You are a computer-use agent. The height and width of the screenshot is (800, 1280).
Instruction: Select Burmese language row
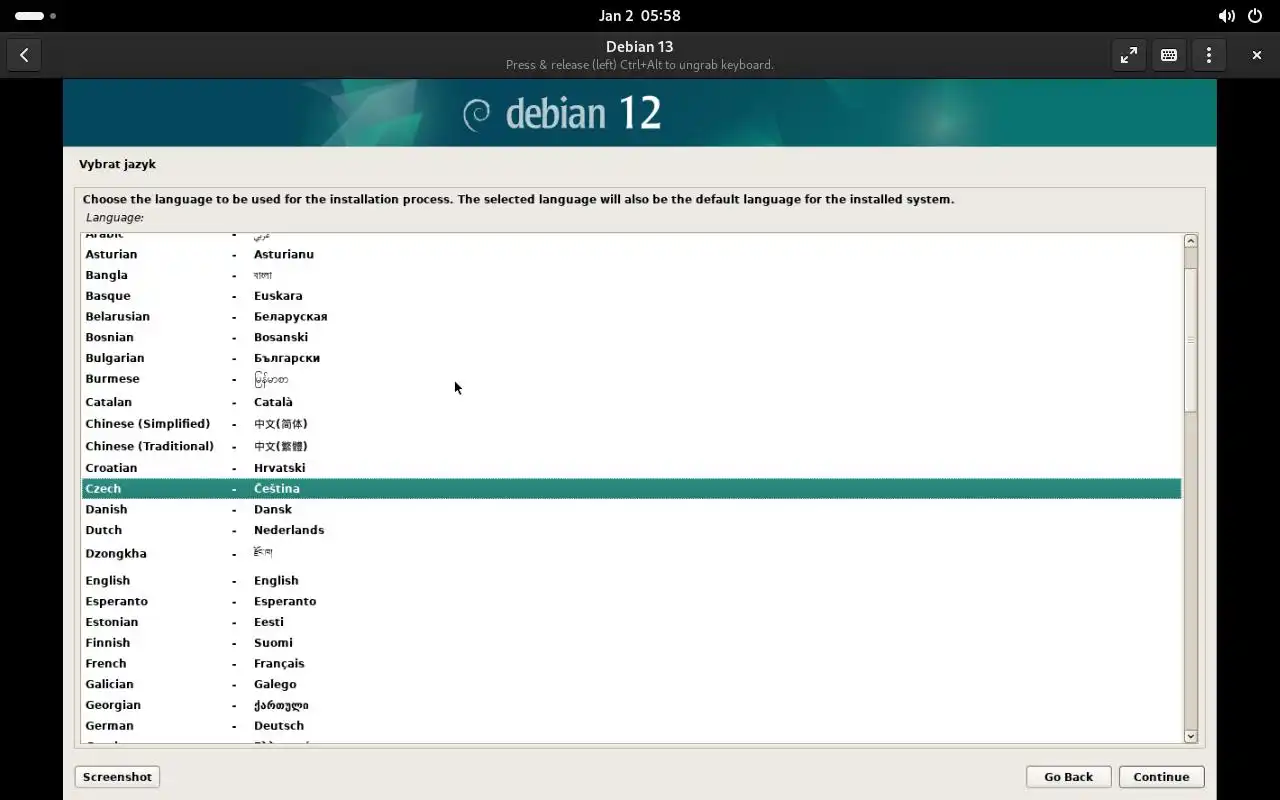[631, 380]
